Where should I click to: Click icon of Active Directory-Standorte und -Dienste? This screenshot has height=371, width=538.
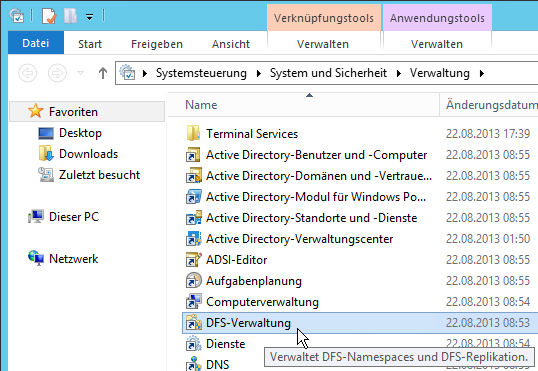194,218
